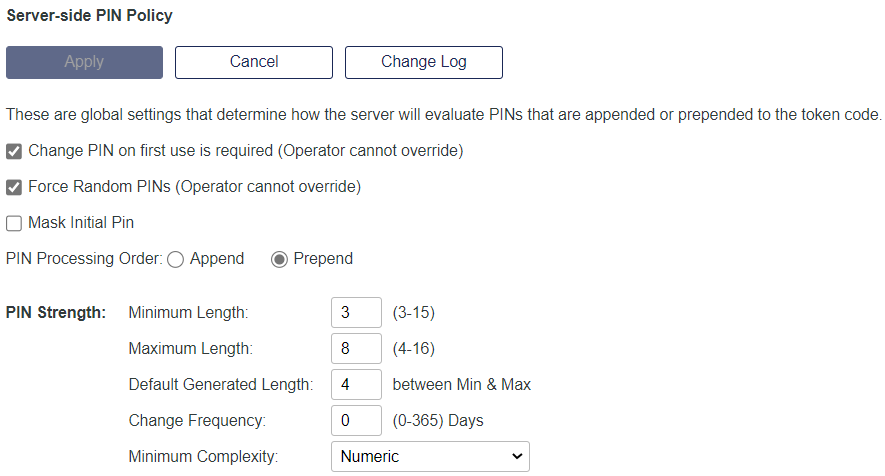This screenshot has height=476, width=885.
Task: Disable the Force Random PINs checkbox
Action: (x=14, y=187)
